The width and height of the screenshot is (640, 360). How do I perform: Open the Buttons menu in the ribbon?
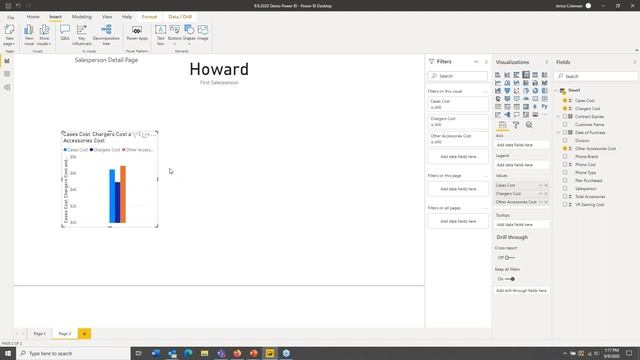point(175,35)
